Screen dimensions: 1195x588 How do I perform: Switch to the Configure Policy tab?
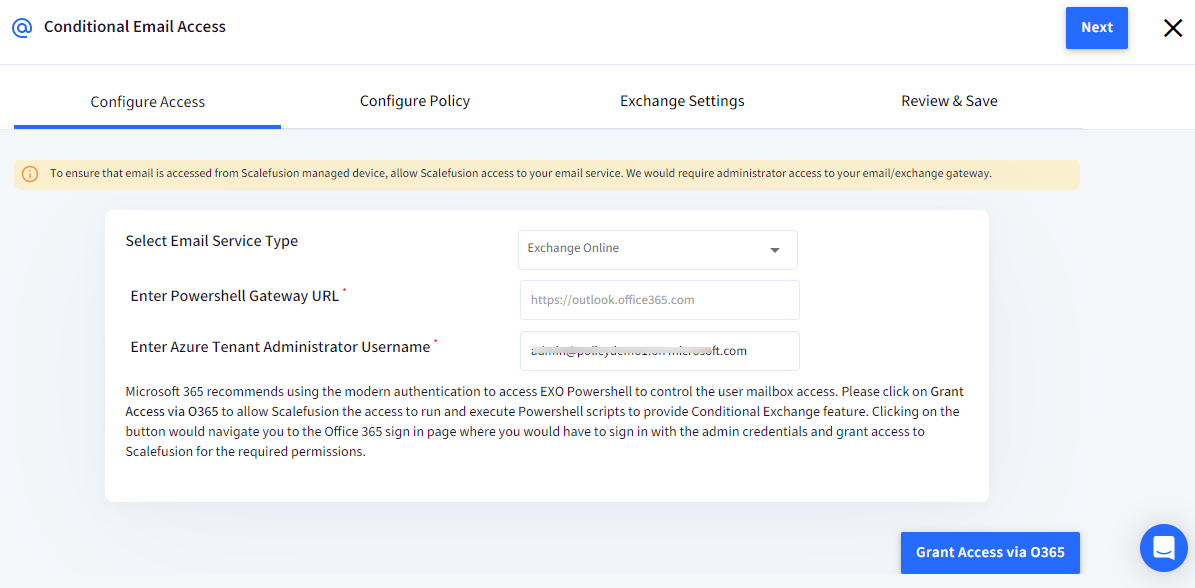[x=415, y=101]
